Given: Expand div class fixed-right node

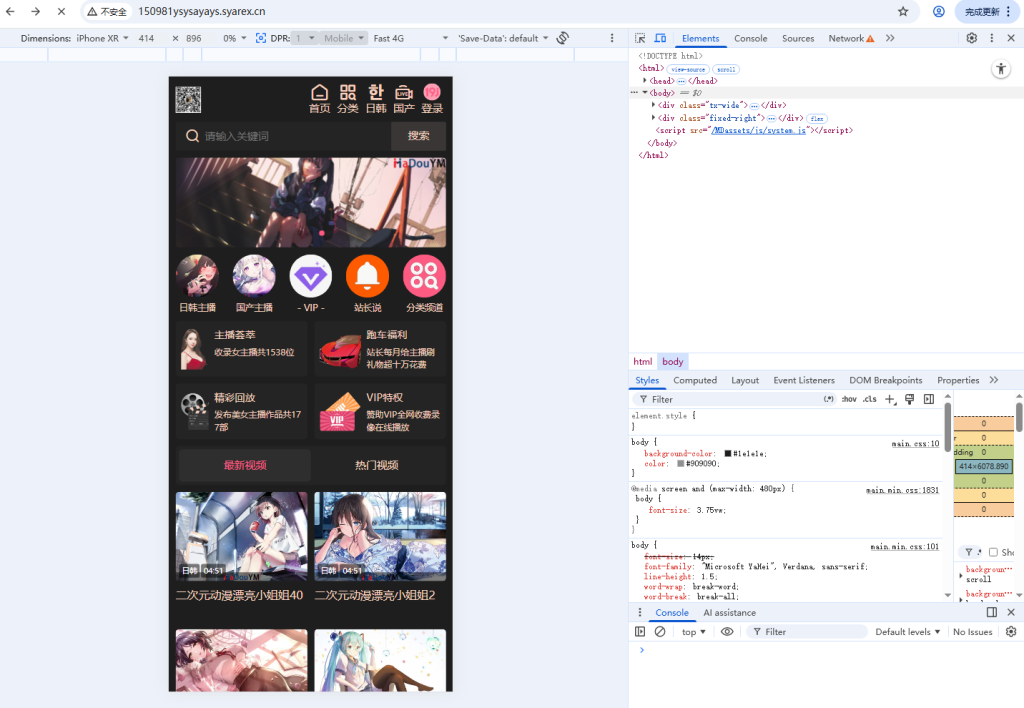Looking at the screenshot, I should (654, 118).
